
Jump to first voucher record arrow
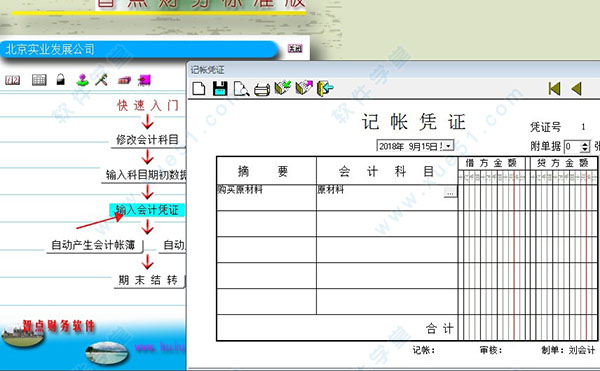[554, 89]
